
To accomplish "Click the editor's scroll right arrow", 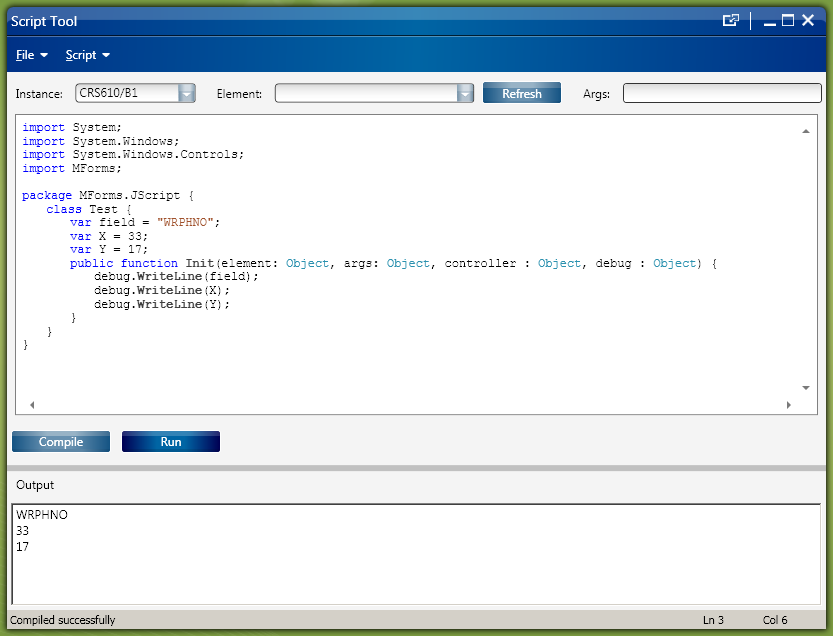I will click(788, 405).
